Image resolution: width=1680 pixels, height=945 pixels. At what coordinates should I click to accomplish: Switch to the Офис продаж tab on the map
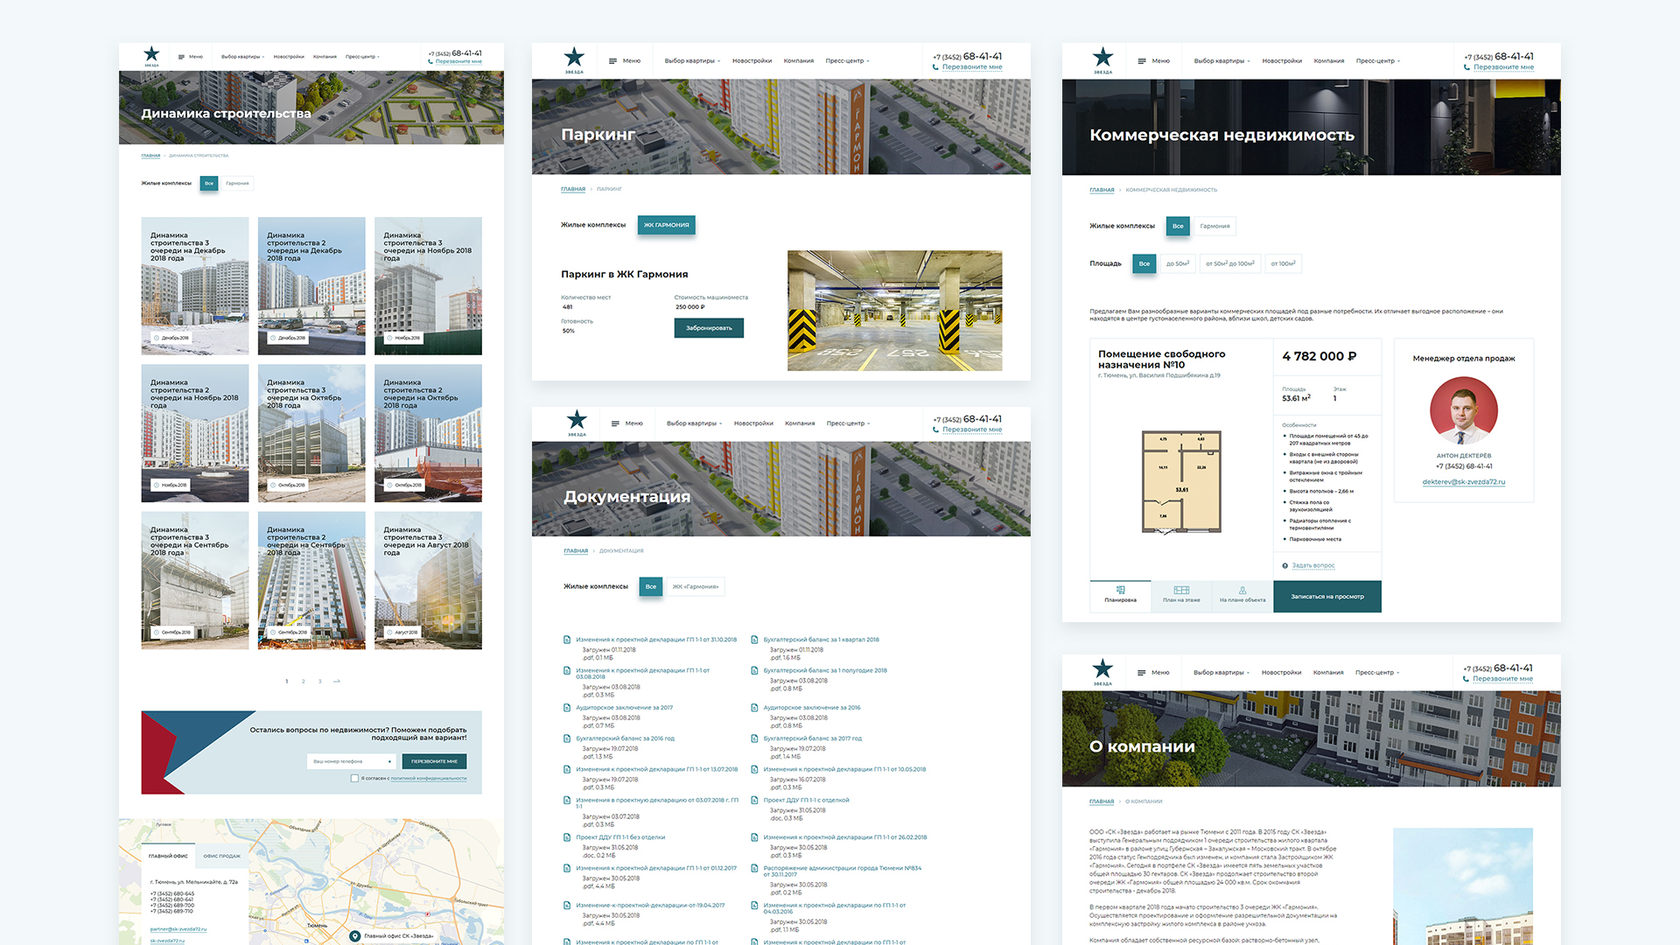click(221, 856)
